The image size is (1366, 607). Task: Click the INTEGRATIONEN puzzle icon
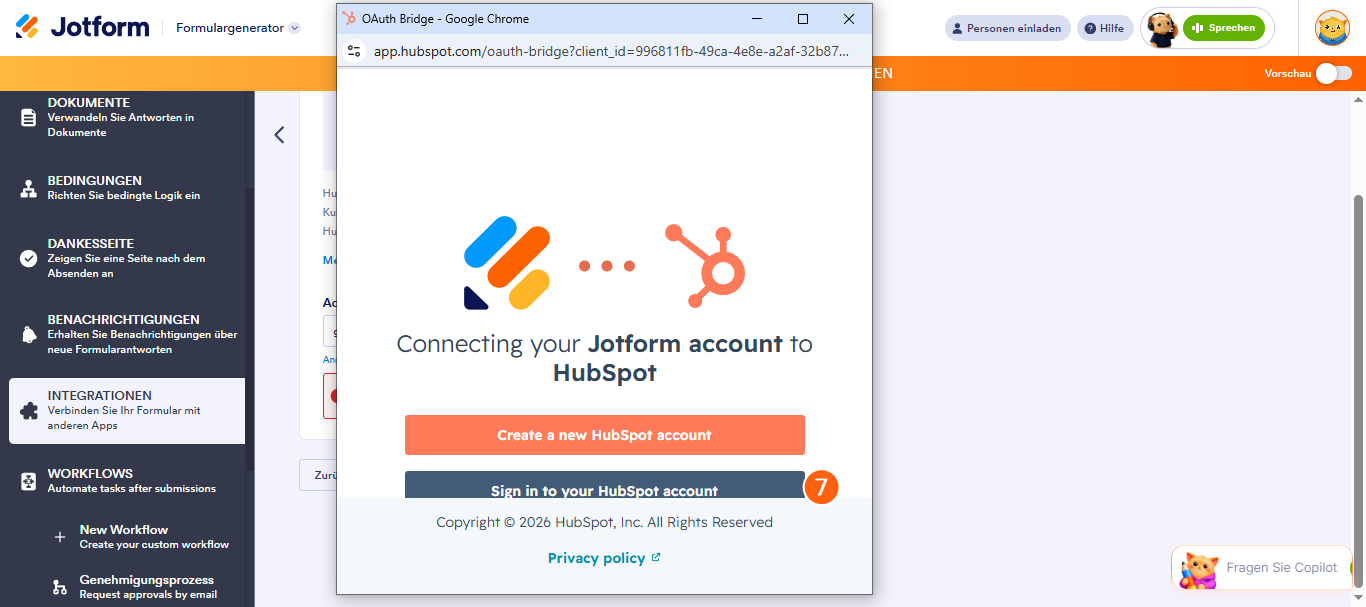(29, 410)
